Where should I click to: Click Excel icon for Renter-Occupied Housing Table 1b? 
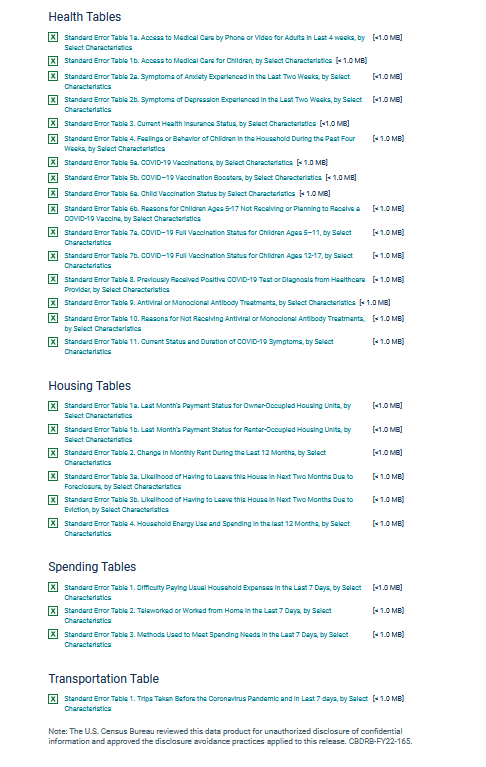53,429
